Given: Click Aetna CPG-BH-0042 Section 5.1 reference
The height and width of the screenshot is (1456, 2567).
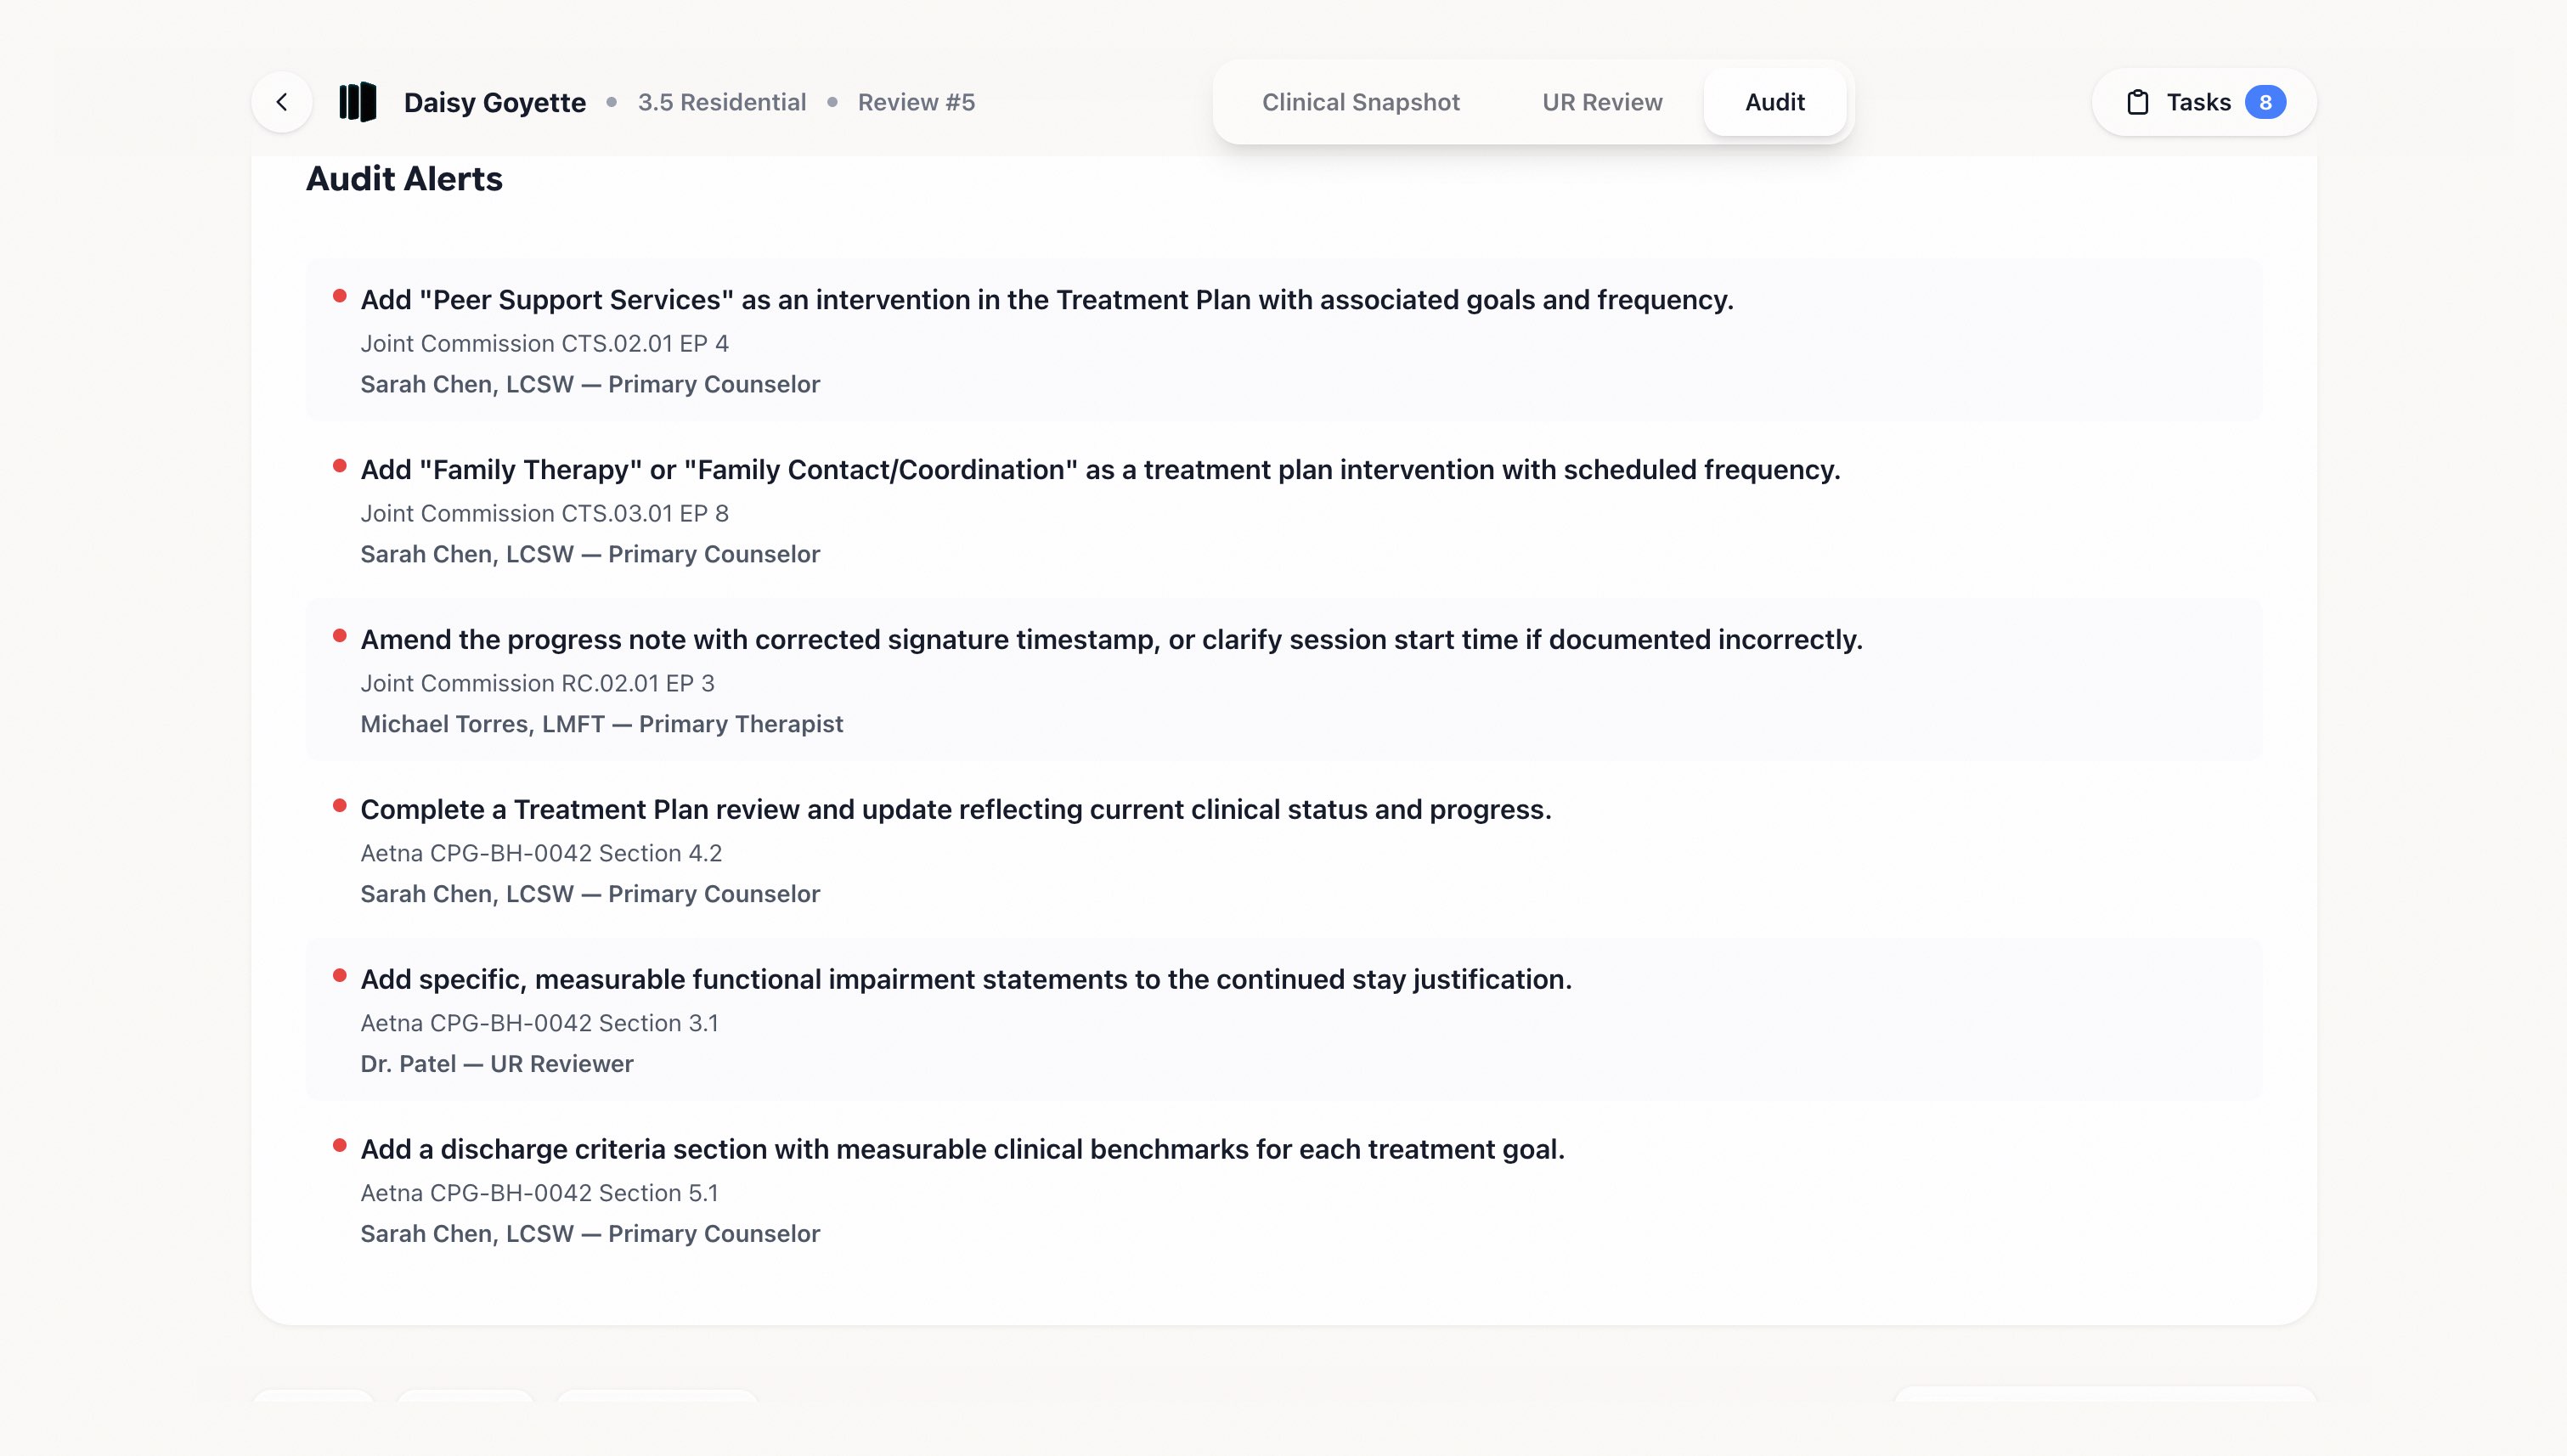Looking at the screenshot, I should [x=539, y=1193].
